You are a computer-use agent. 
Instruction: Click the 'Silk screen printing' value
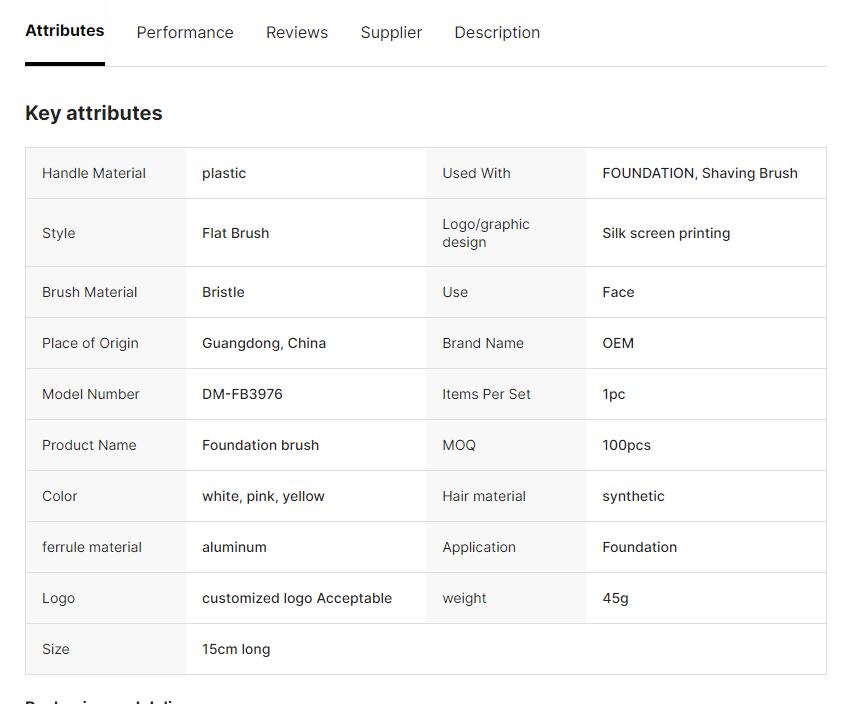click(666, 233)
